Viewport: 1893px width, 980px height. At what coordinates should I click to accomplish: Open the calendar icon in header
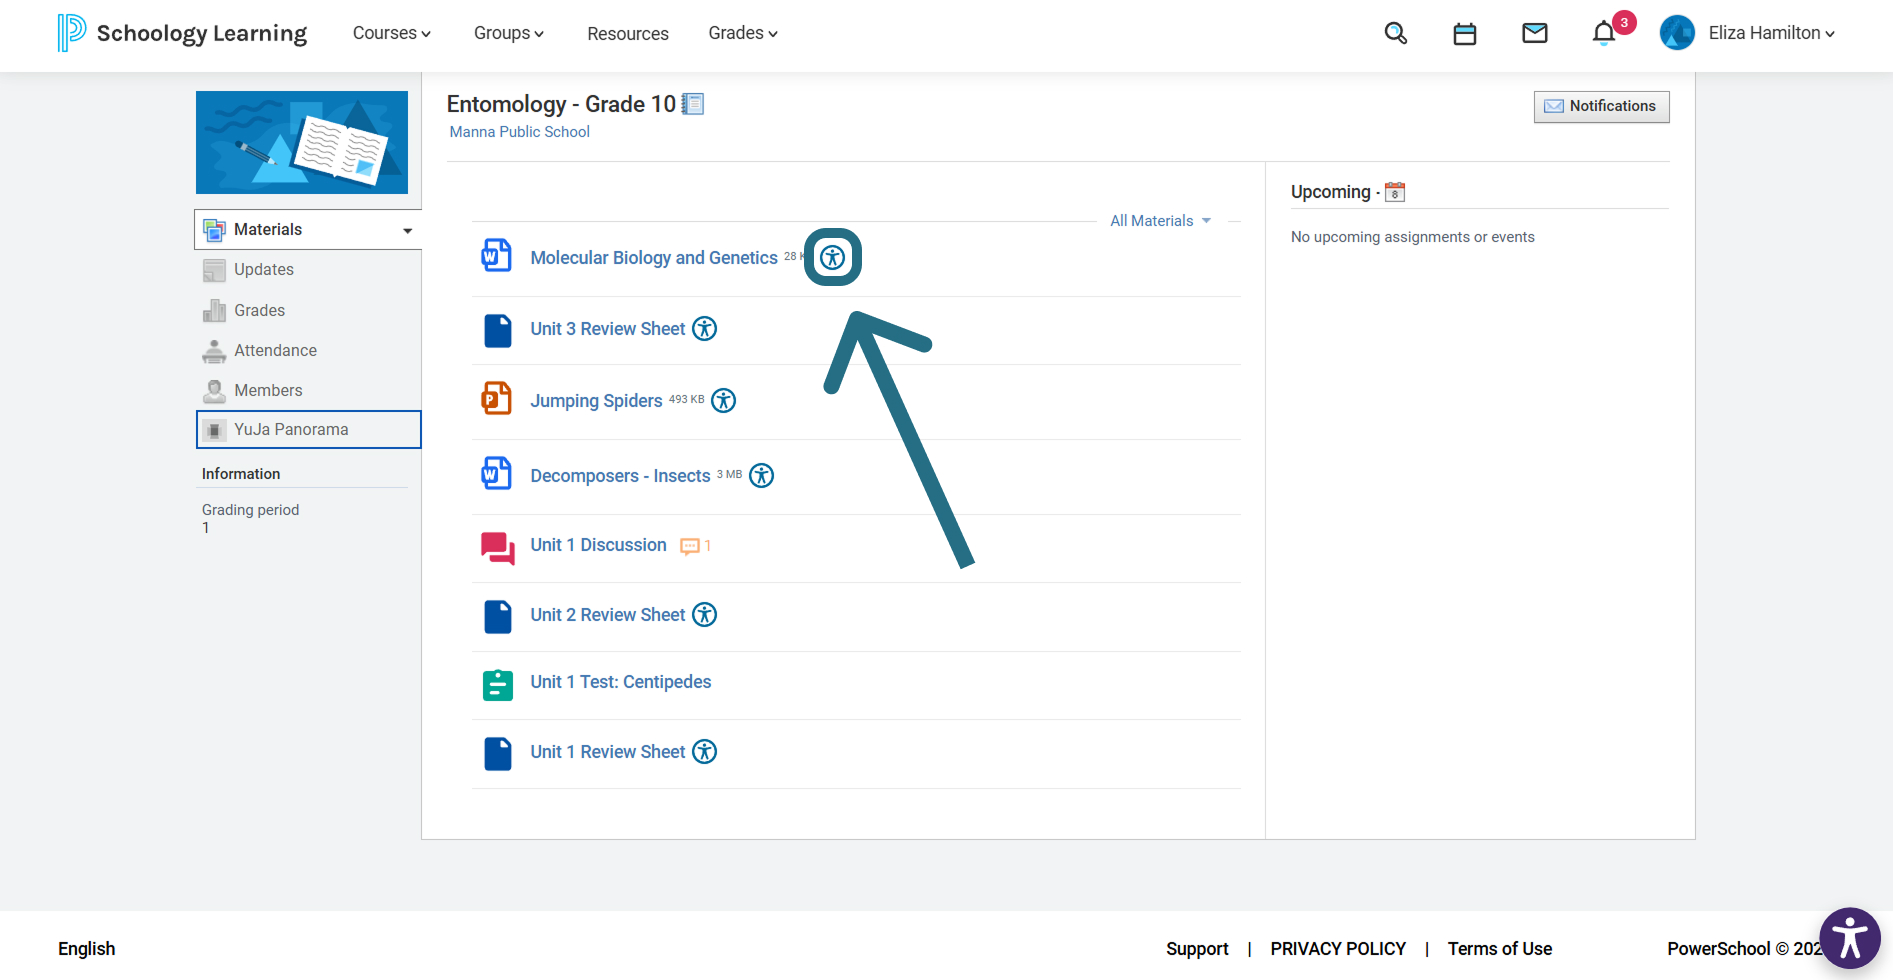[x=1465, y=34]
